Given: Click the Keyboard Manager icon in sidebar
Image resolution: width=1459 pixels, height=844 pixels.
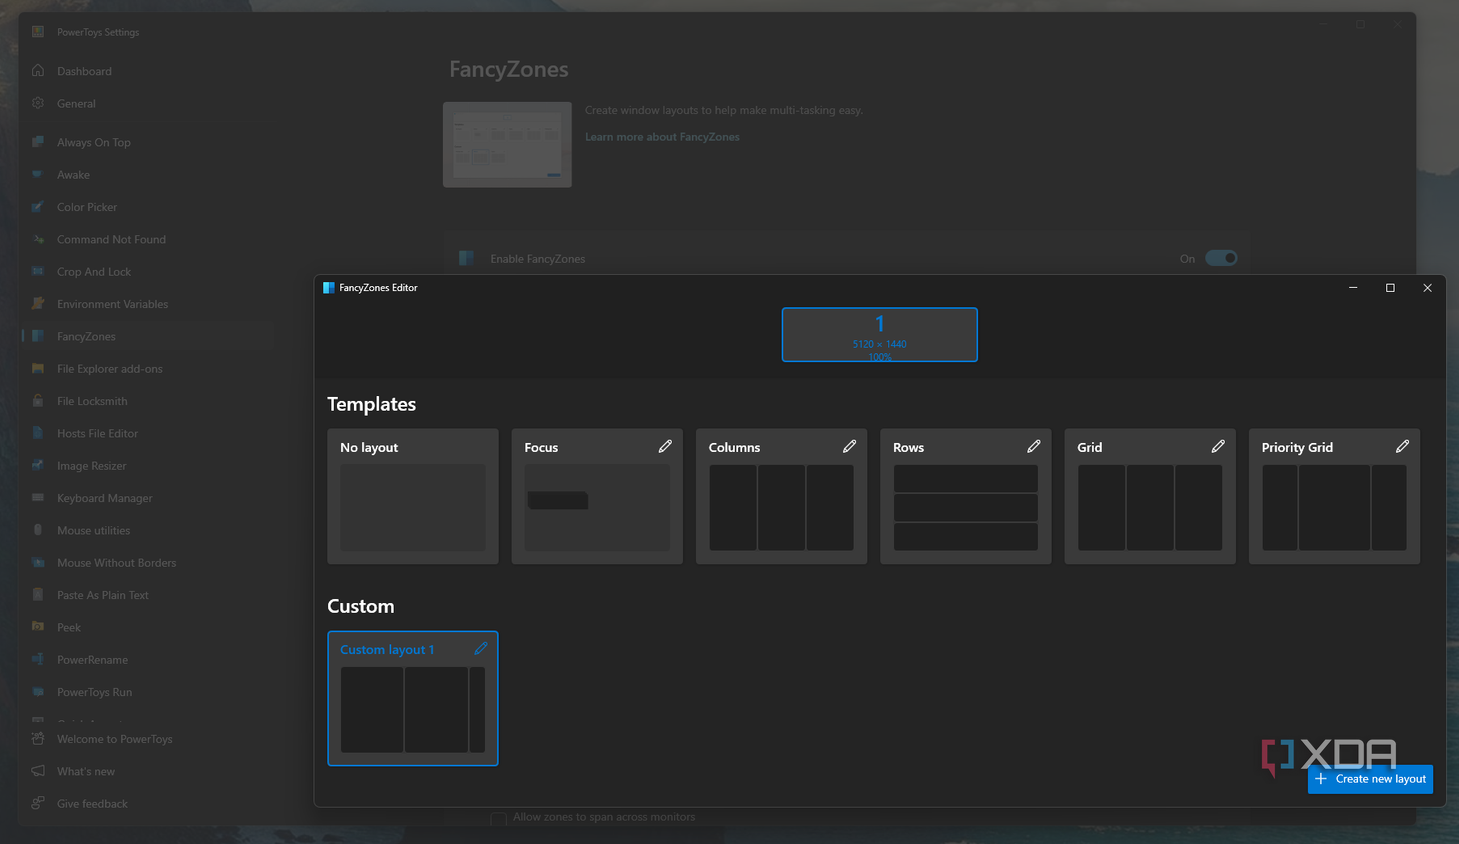Looking at the screenshot, I should [38, 498].
